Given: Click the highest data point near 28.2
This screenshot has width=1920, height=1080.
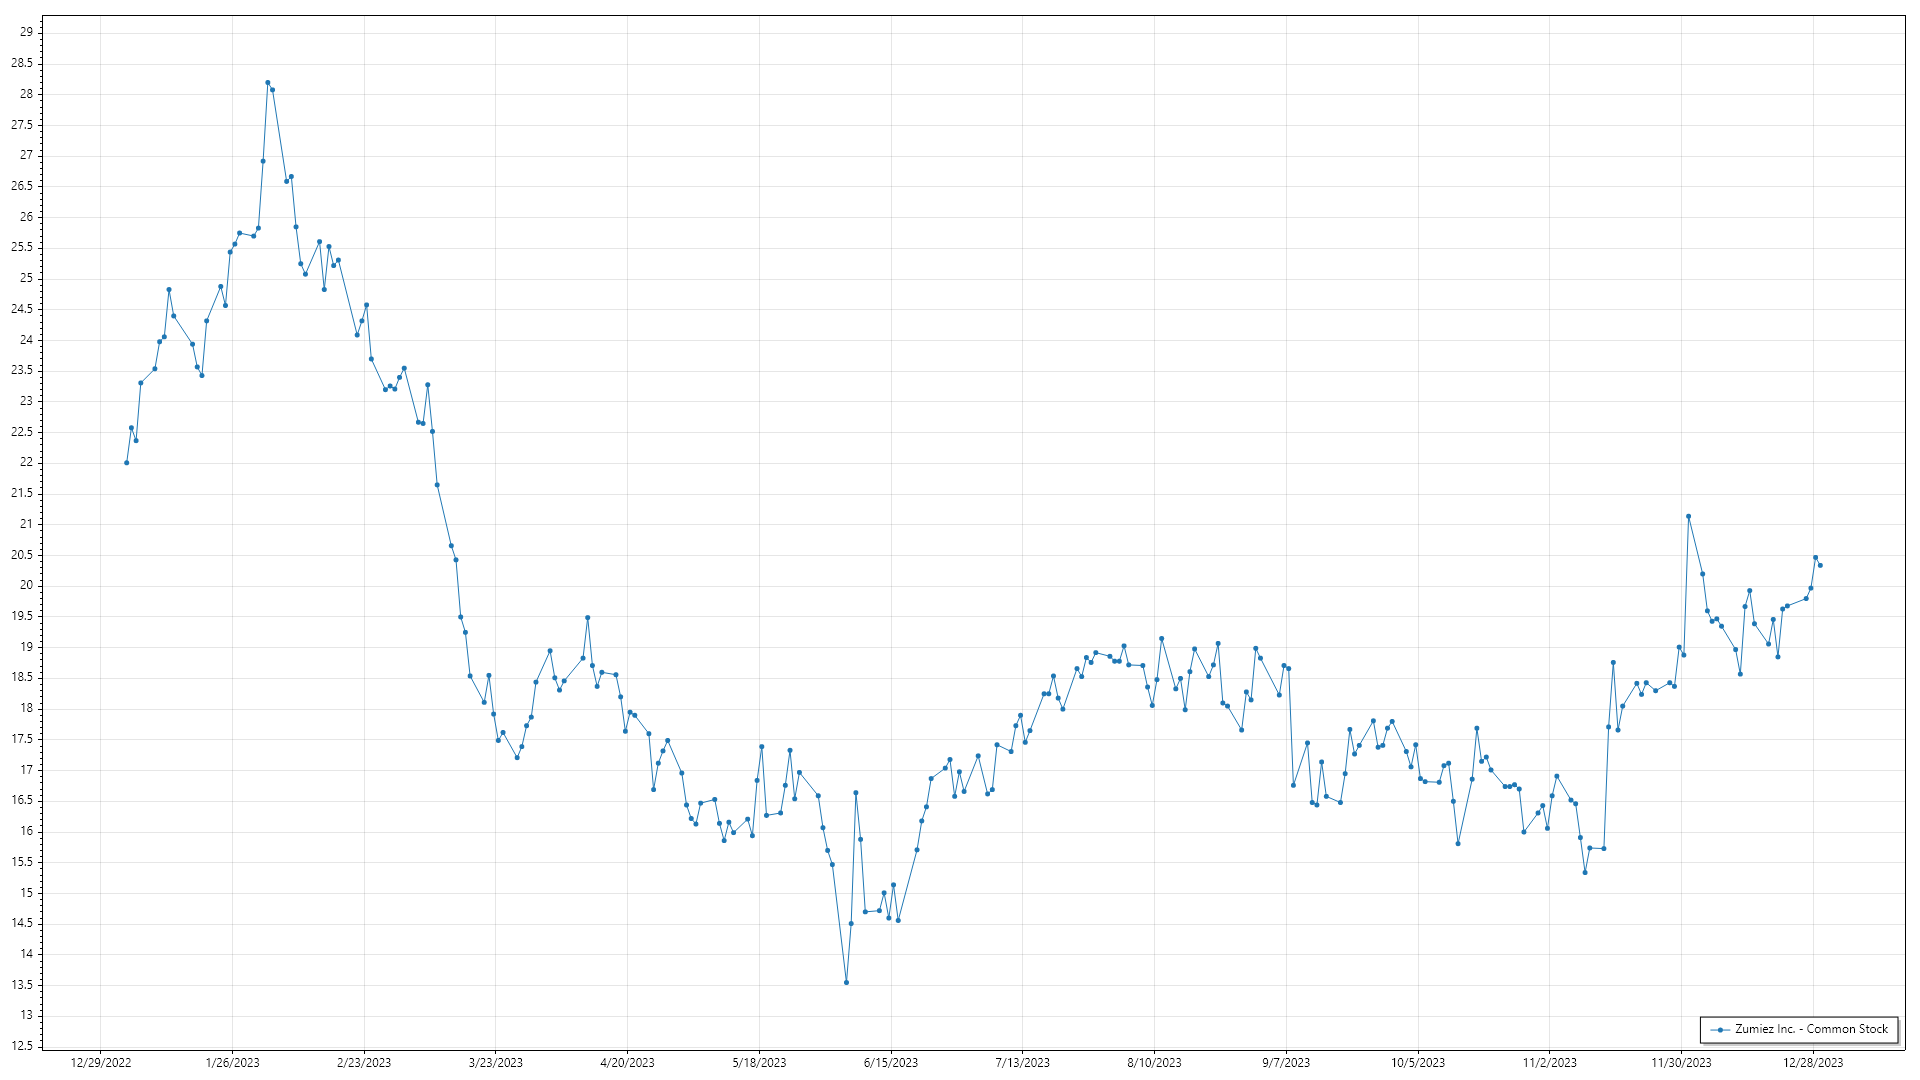Looking at the screenshot, I should point(267,83).
